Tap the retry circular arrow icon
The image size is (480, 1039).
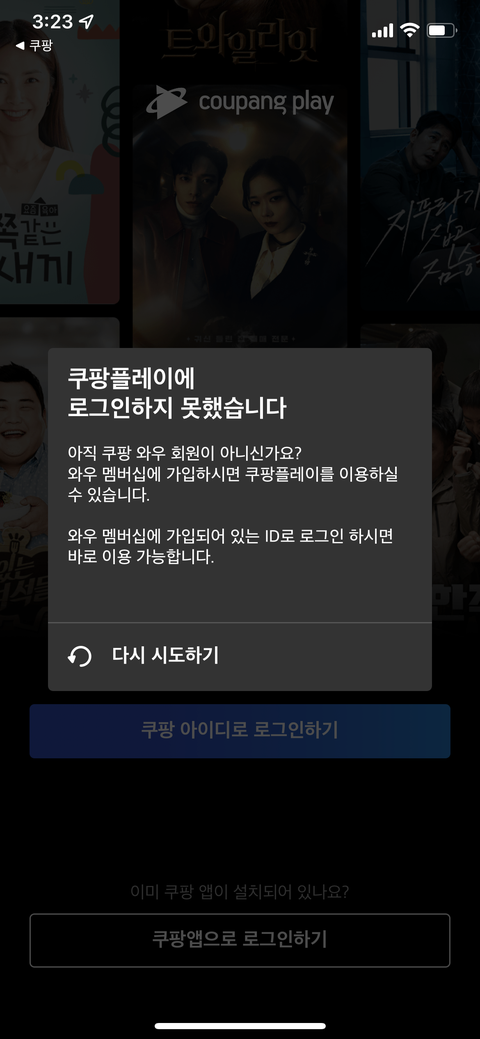[80, 657]
